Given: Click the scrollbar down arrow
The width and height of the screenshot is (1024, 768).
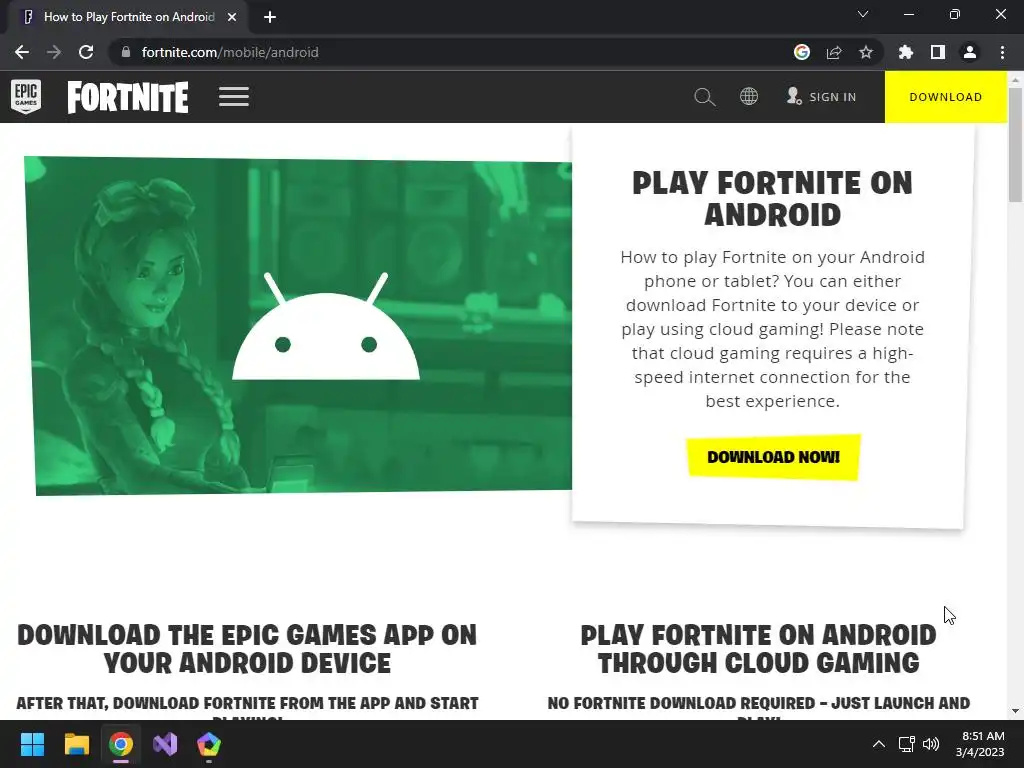Looking at the screenshot, I should tap(1015, 711).
